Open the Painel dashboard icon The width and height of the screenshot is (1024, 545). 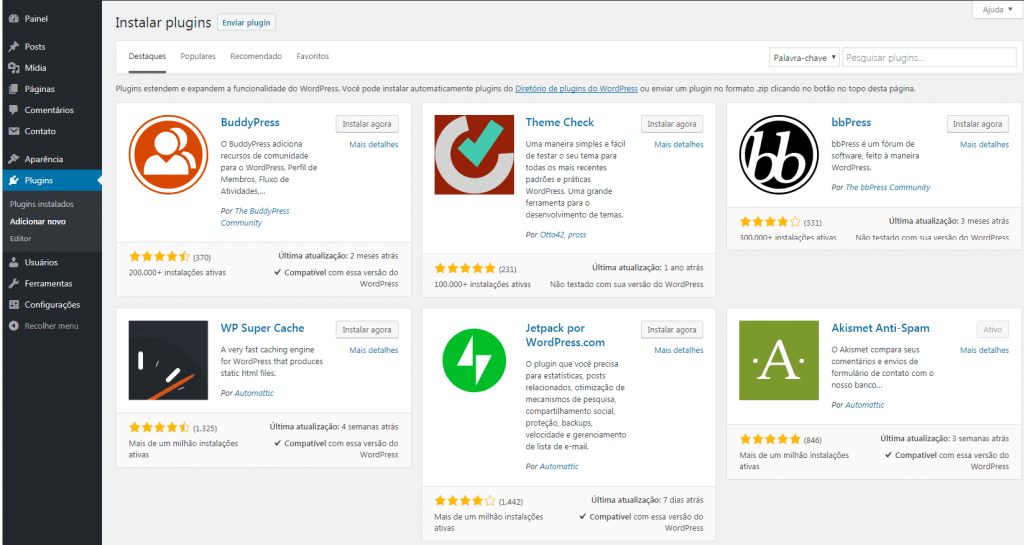(x=14, y=19)
